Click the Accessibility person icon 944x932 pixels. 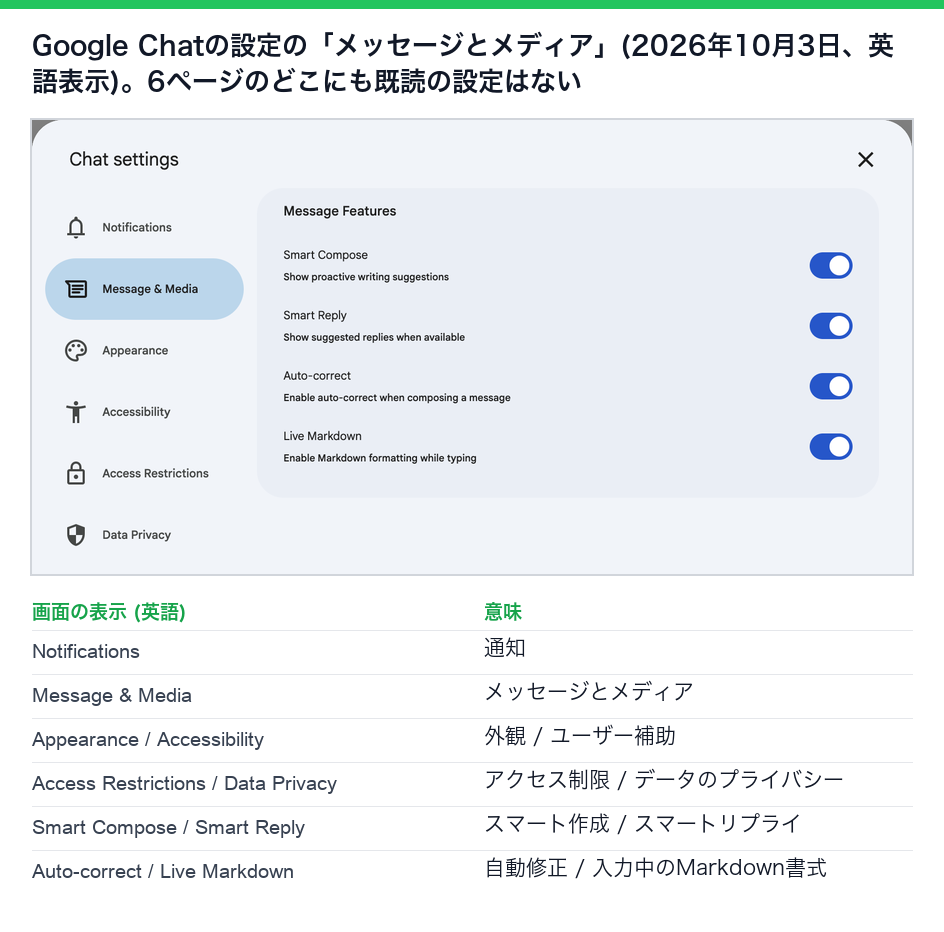(x=76, y=412)
